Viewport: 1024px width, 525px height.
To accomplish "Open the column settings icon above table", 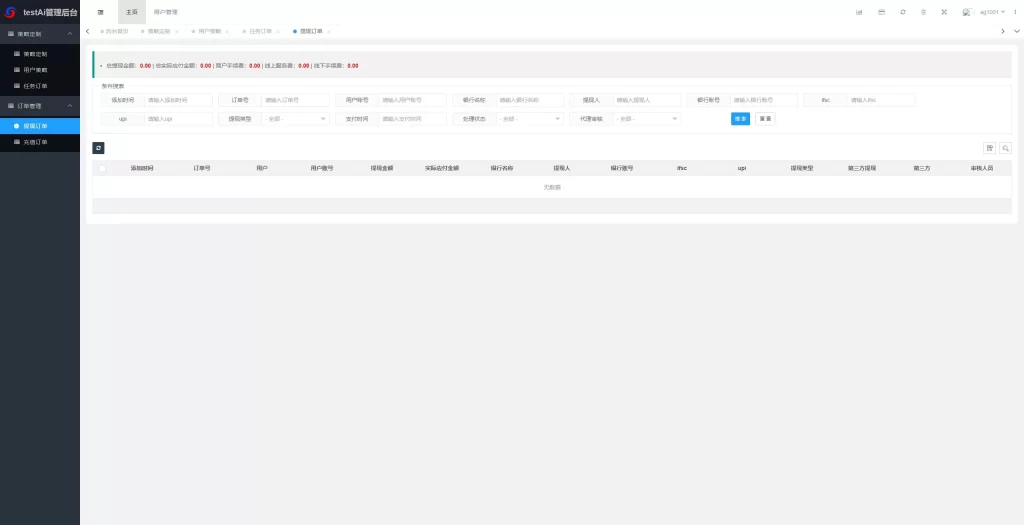I will coord(989,148).
